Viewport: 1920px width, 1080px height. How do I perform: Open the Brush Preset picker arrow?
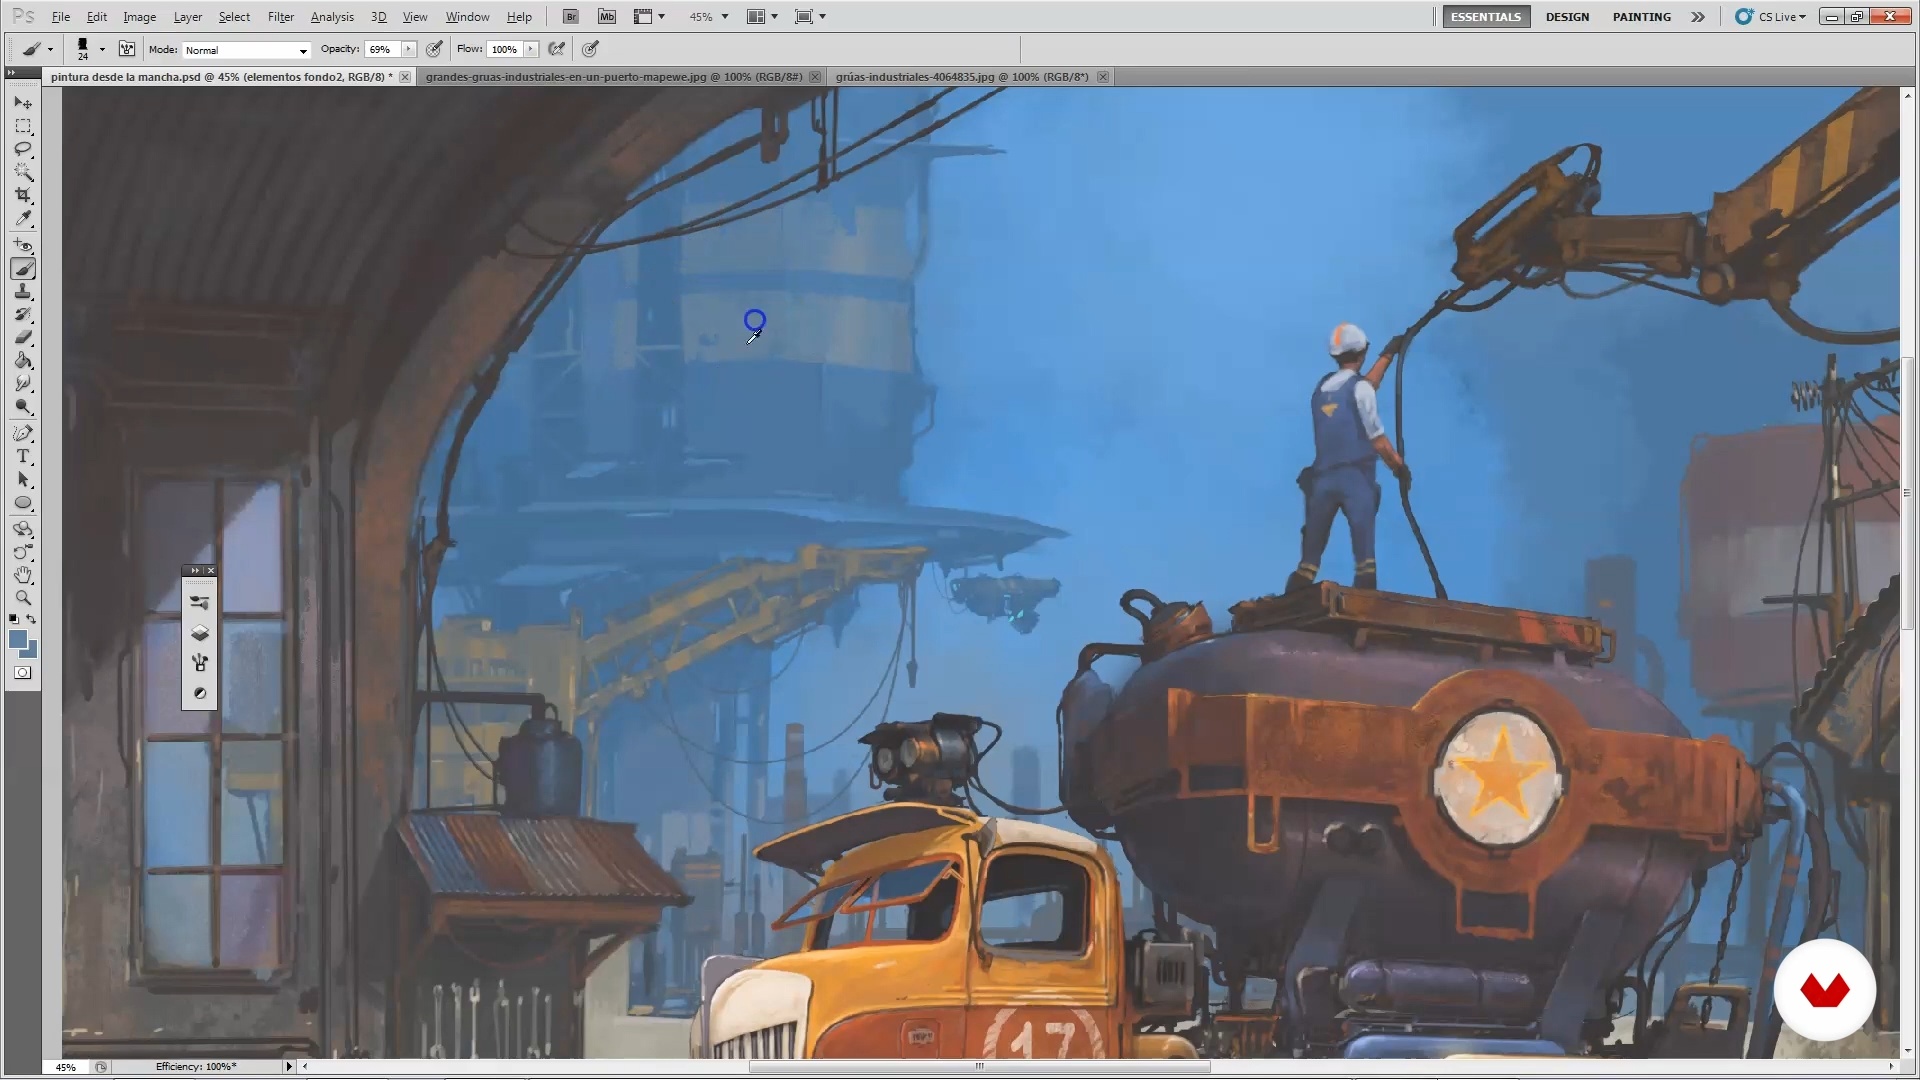[x=102, y=49]
